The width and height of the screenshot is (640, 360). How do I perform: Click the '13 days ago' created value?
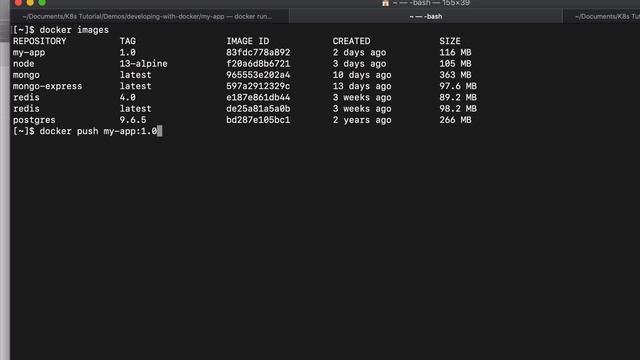(362, 86)
